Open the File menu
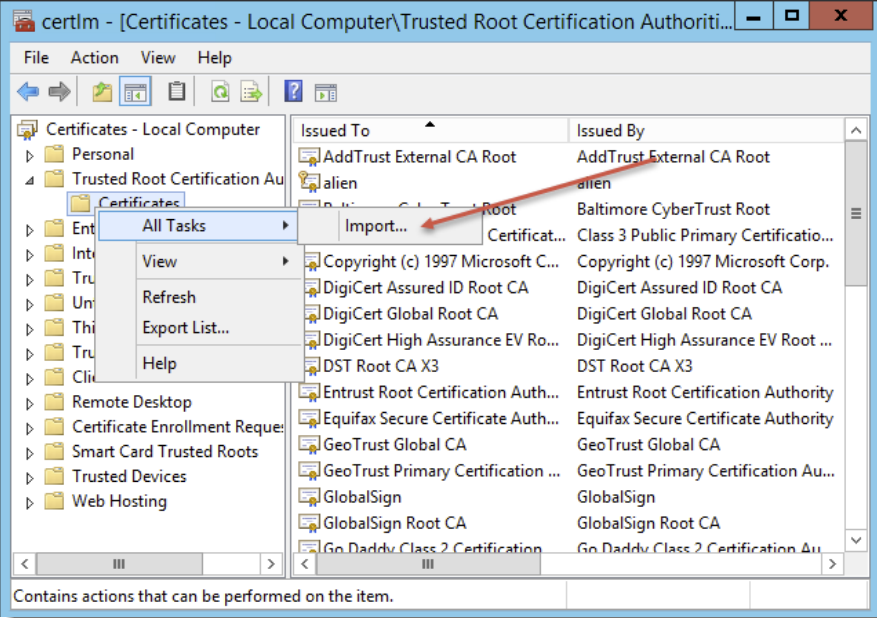 pyautogui.click(x=36, y=58)
